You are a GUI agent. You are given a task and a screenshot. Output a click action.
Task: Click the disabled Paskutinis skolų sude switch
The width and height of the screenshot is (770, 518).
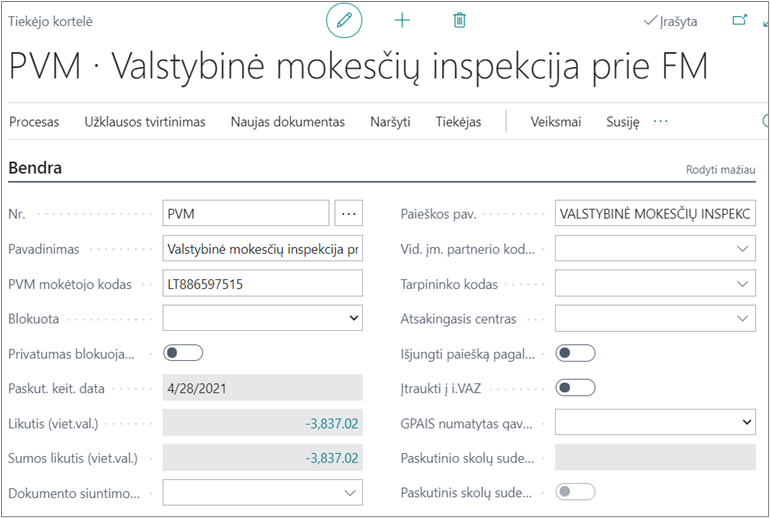[x=576, y=491]
